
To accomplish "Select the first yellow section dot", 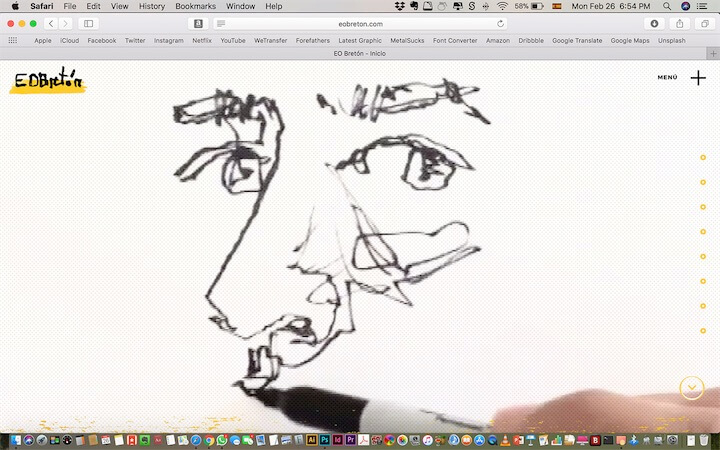I will (x=703, y=157).
